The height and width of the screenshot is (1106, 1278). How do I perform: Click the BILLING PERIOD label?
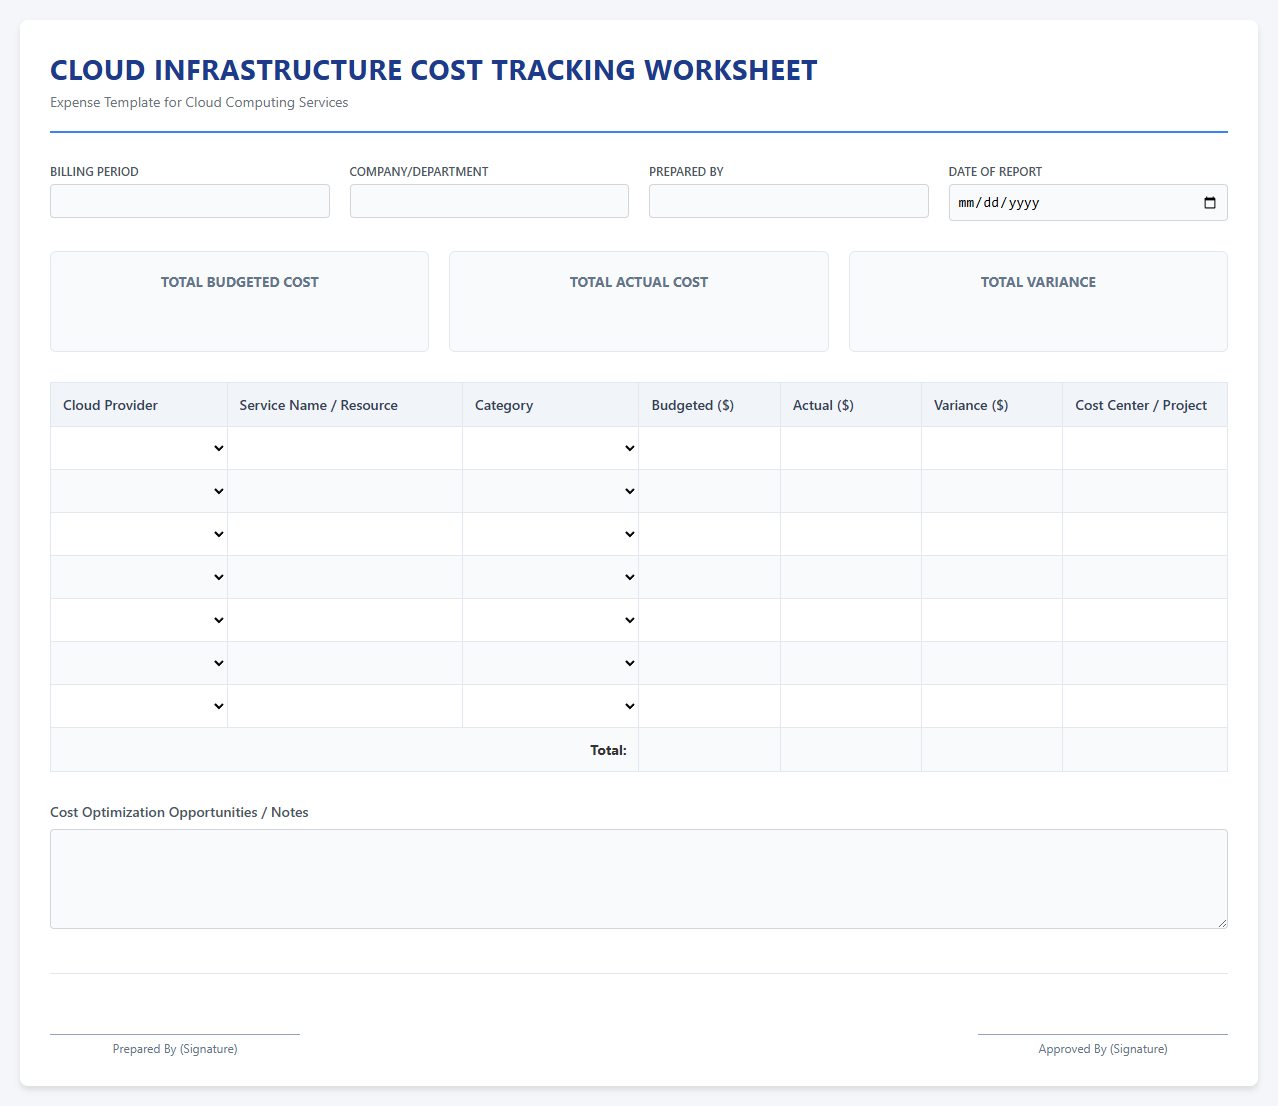[94, 172]
